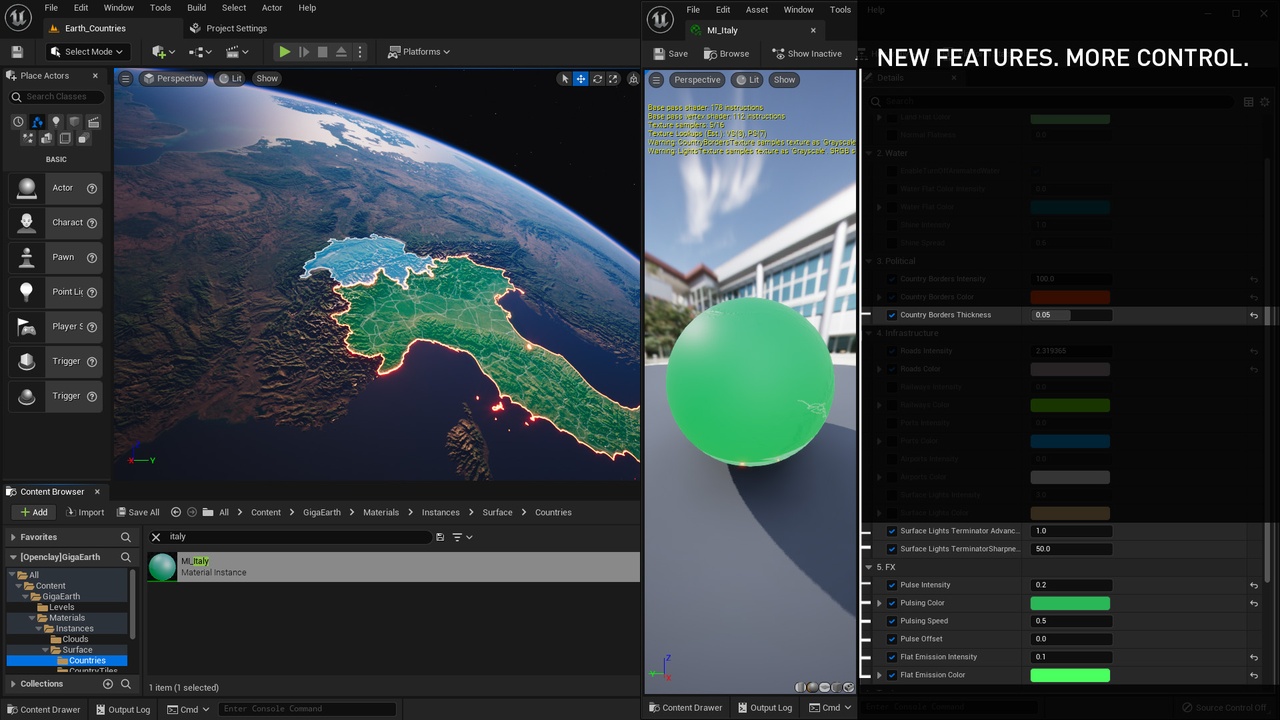Go back in Content Browser history
Image resolution: width=1280 pixels, height=720 pixels.
point(176,512)
